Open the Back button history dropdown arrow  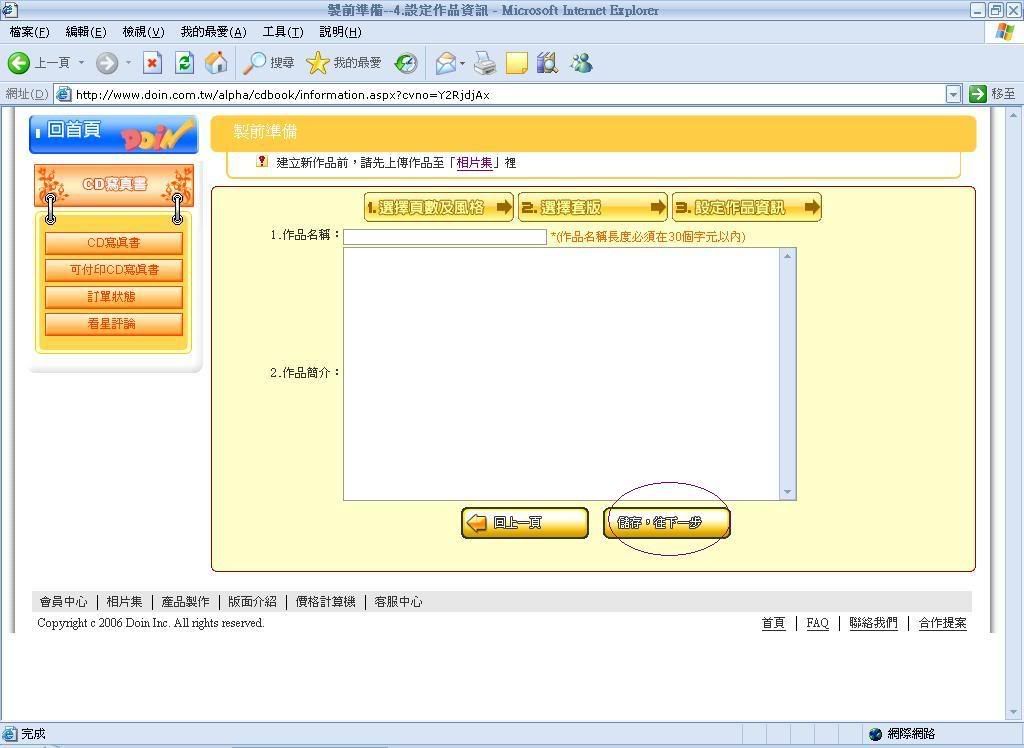82,63
